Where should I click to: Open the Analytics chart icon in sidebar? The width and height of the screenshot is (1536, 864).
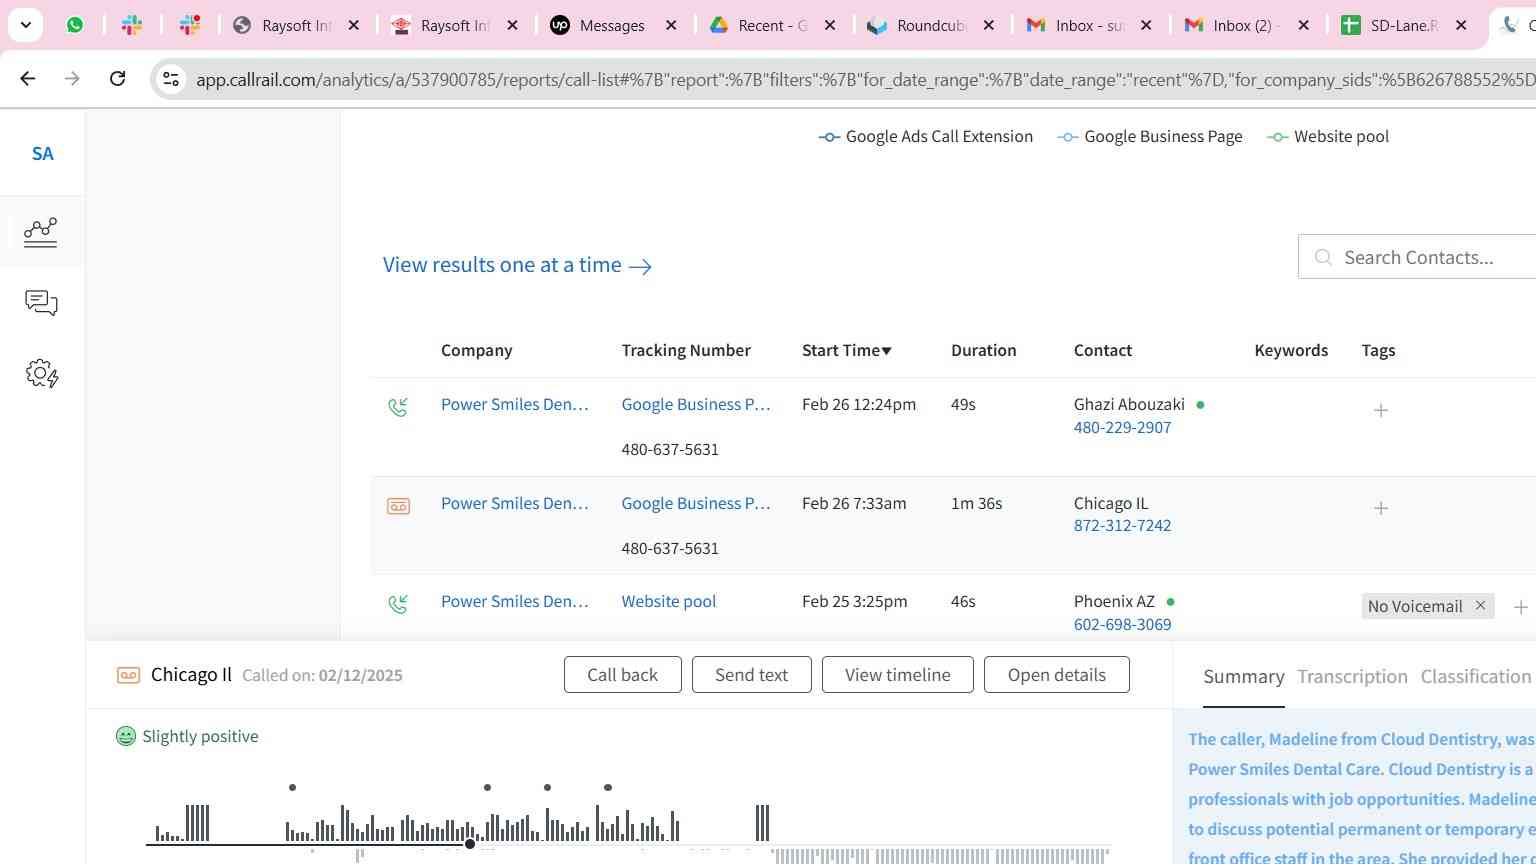pyautogui.click(x=41, y=232)
